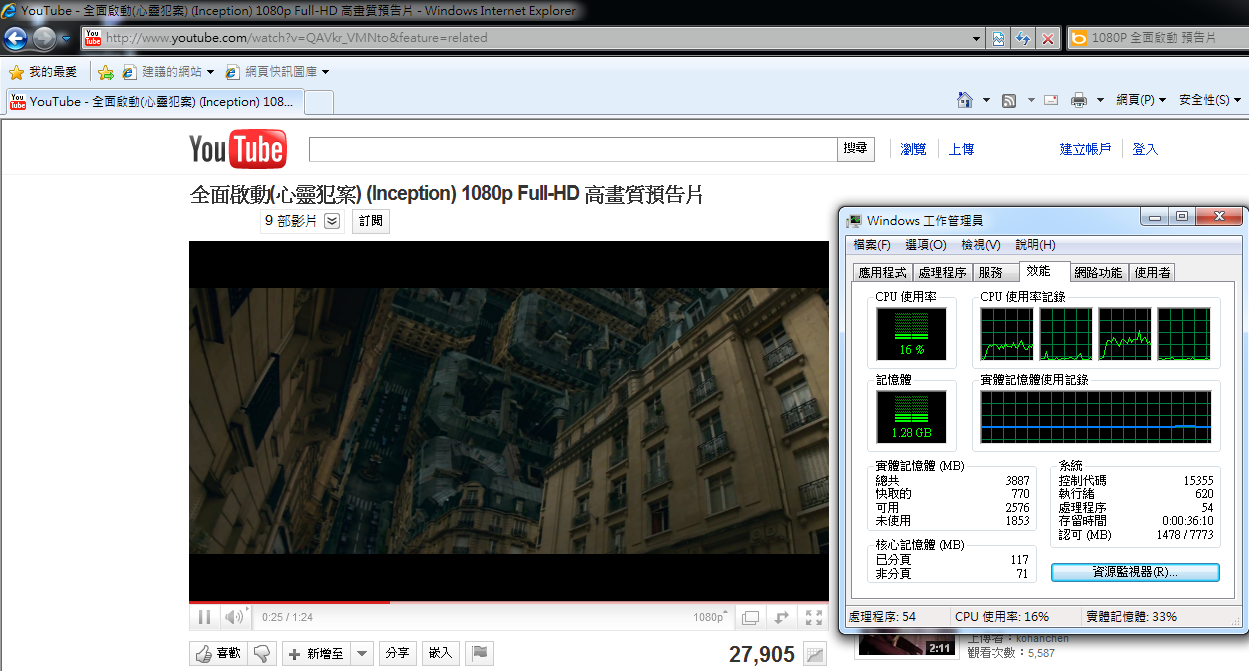Click the Print icon in command bar
1249x671 pixels.
tap(1079, 100)
